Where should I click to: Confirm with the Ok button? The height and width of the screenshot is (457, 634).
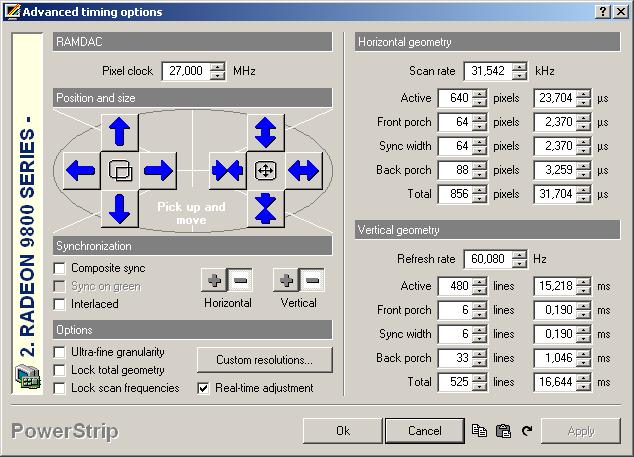click(342, 431)
